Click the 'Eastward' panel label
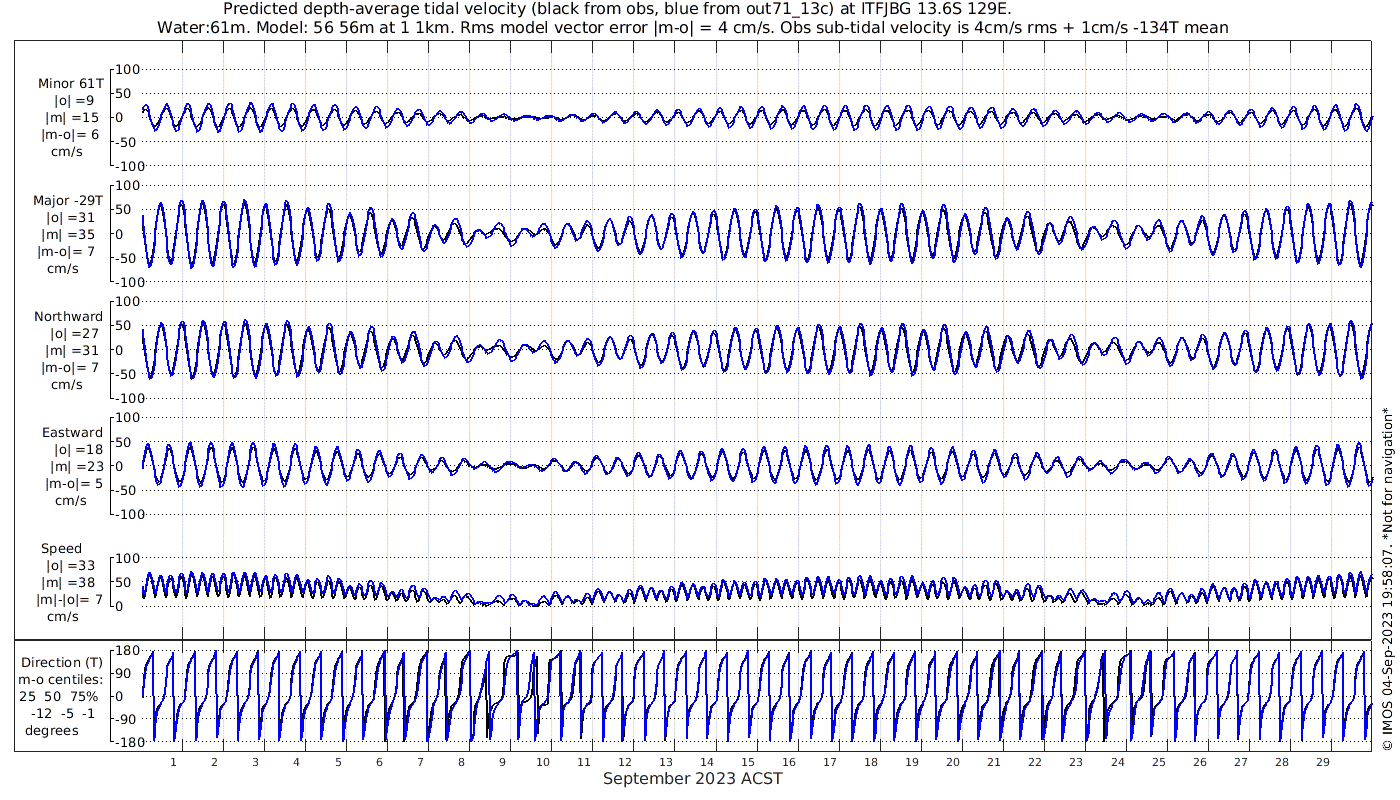Image resolution: width=1400 pixels, height=800 pixels. pos(72,433)
